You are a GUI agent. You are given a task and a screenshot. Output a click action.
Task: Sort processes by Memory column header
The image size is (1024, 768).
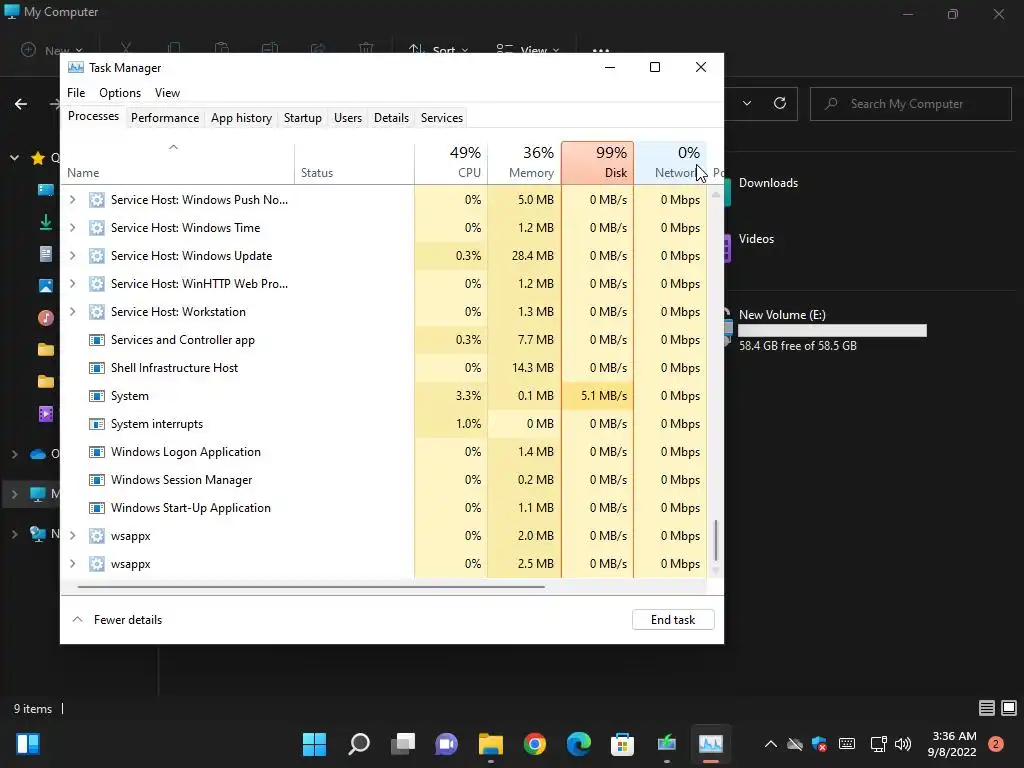coord(524,163)
